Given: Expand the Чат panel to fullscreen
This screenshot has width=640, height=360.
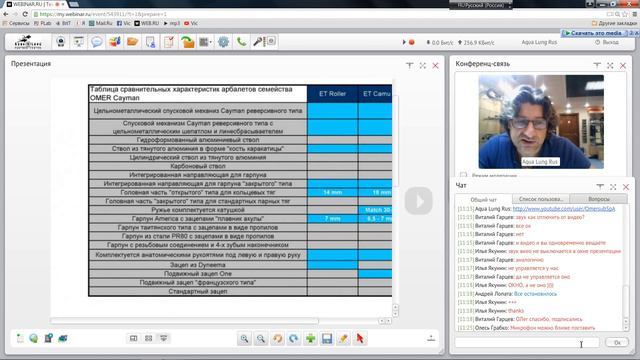Looking at the screenshot, I should click(613, 187).
